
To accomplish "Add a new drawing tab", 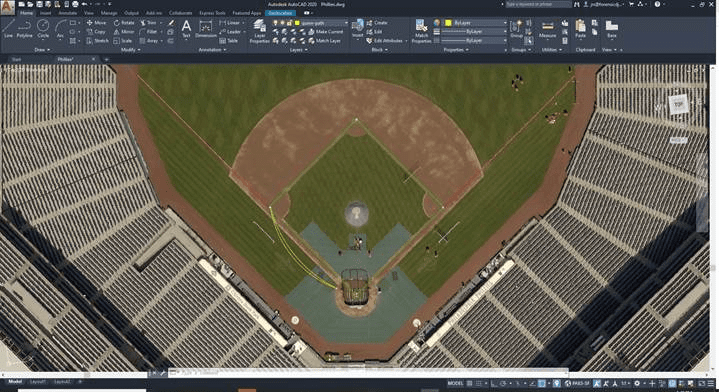I will tap(106, 59).
